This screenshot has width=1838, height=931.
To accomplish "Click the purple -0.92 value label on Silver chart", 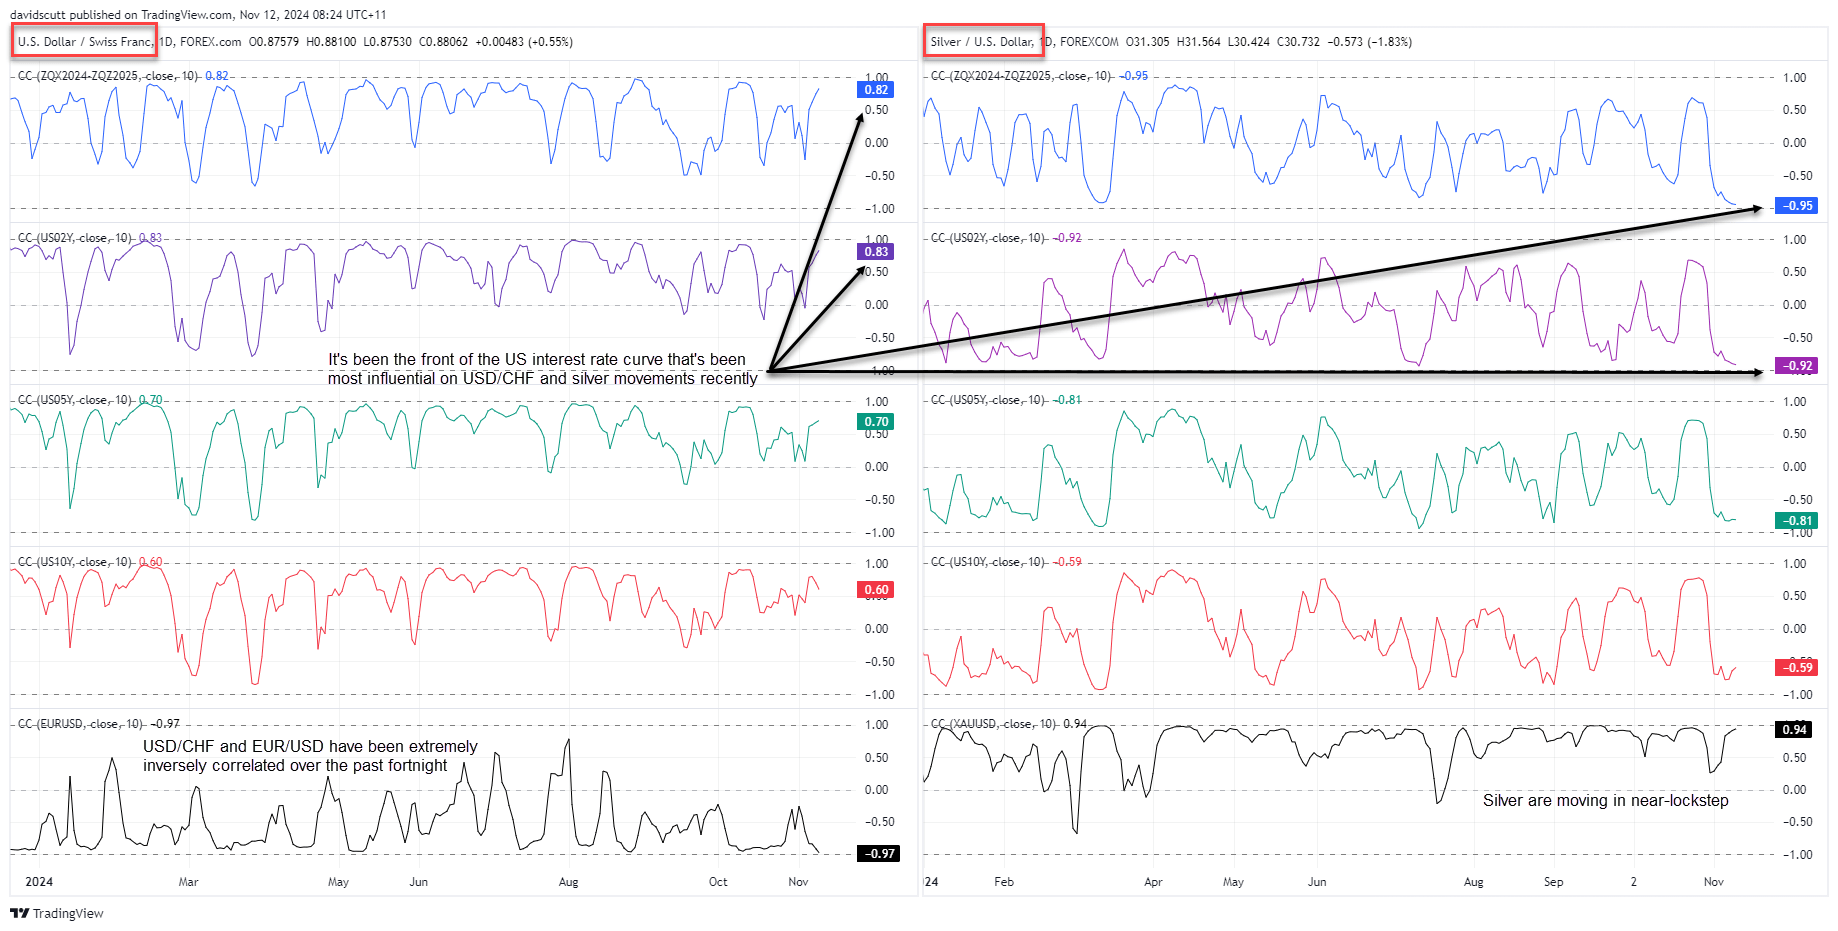I will 1797,366.
